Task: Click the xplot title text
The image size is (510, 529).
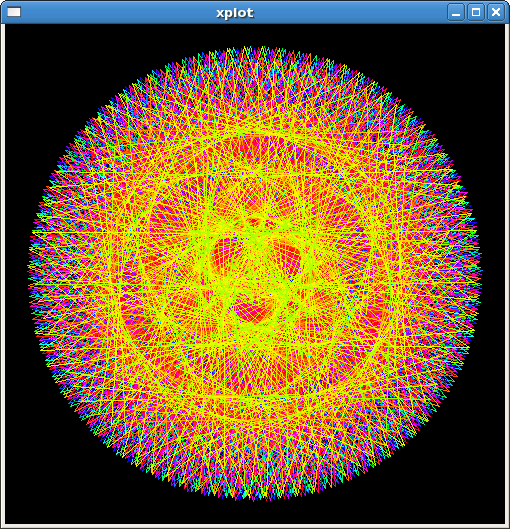Action: [x=235, y=13]
